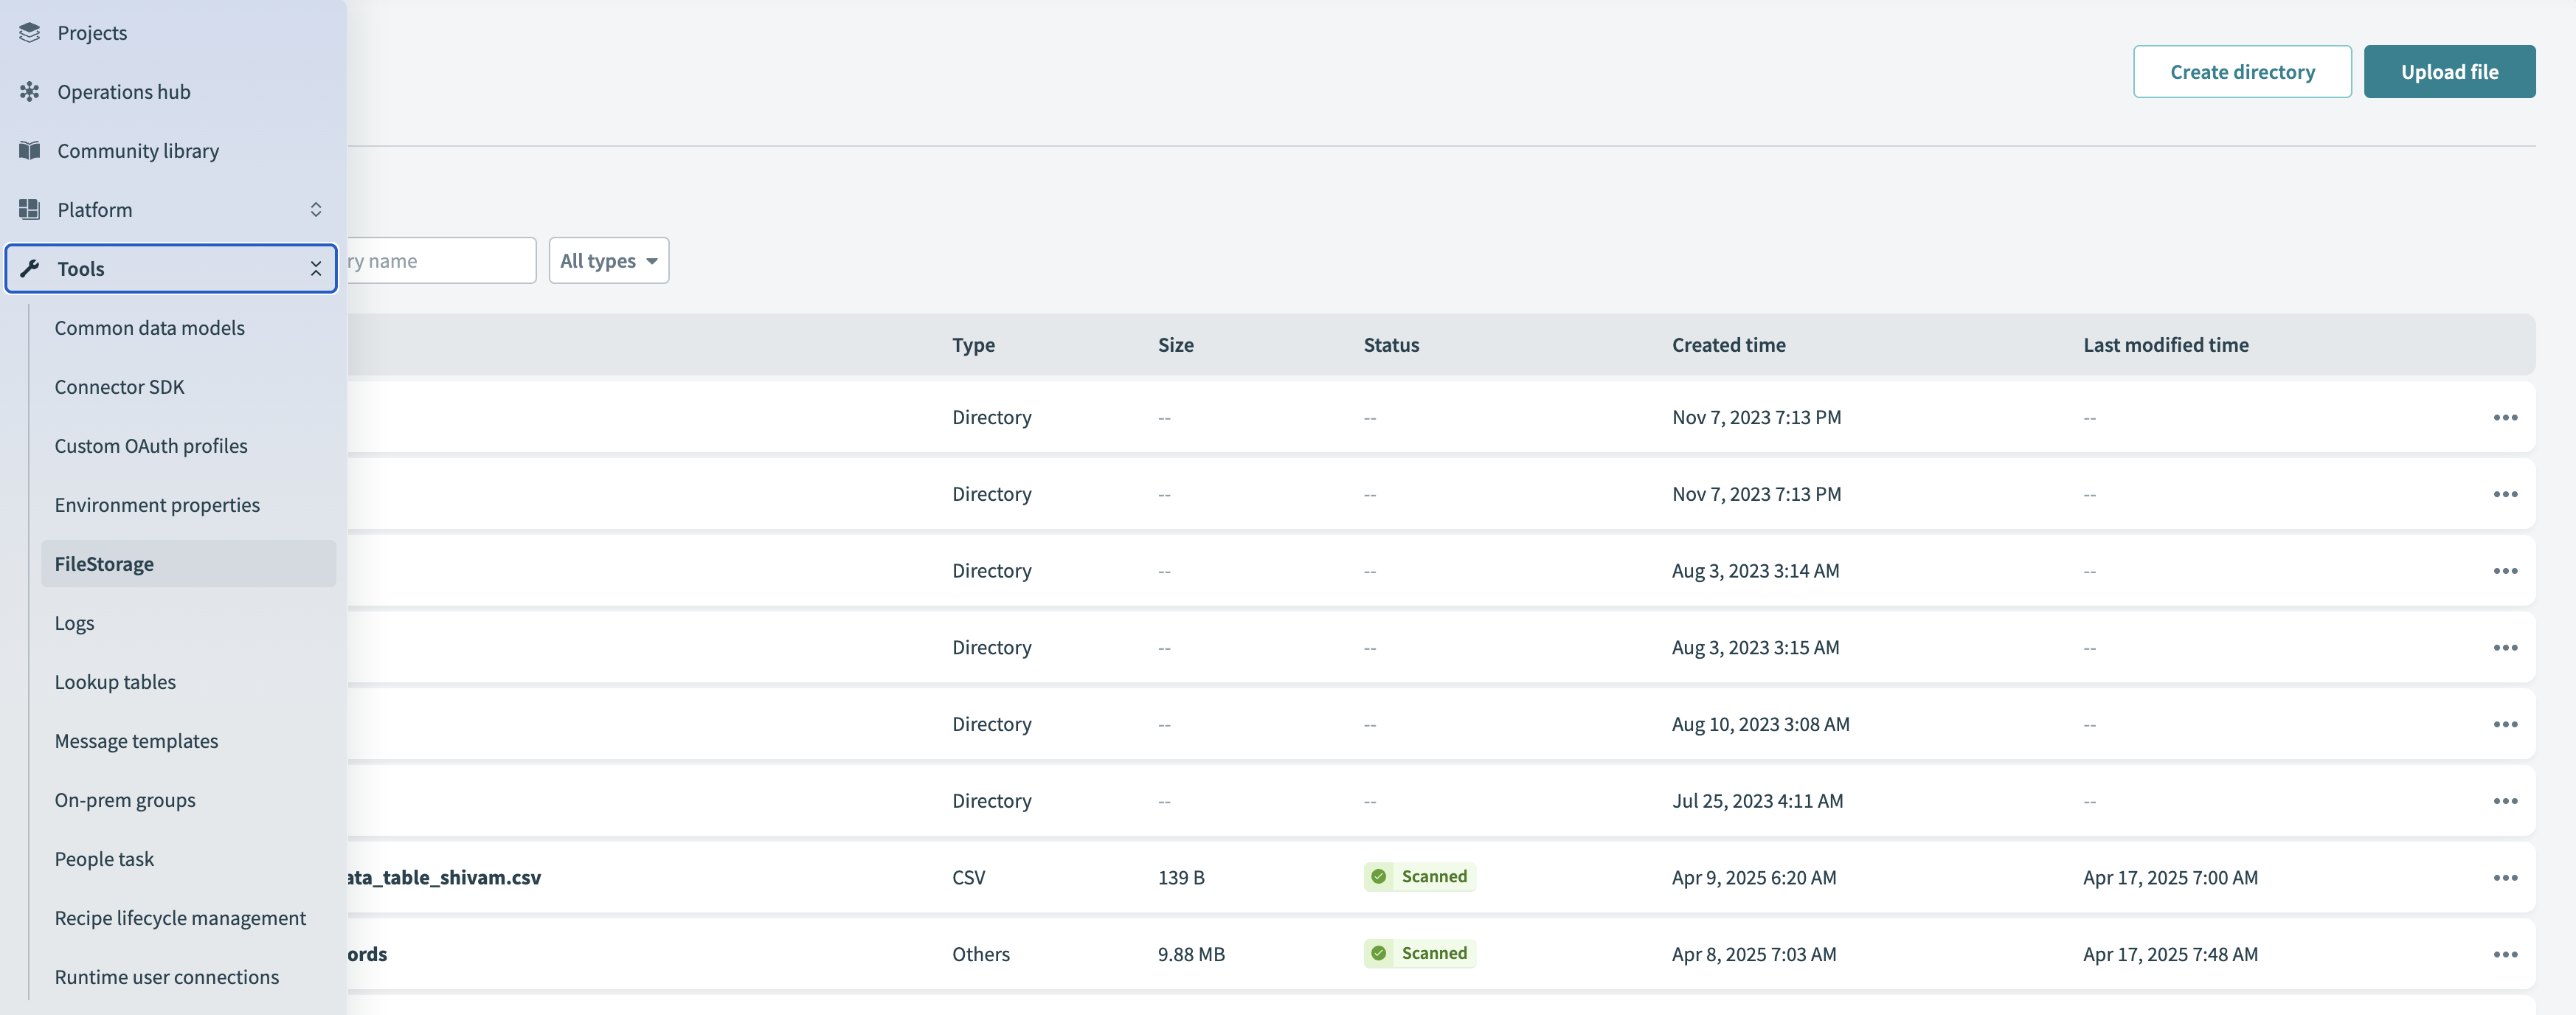
Task: Expand the Platform section
Action: (x=316, y=209)
